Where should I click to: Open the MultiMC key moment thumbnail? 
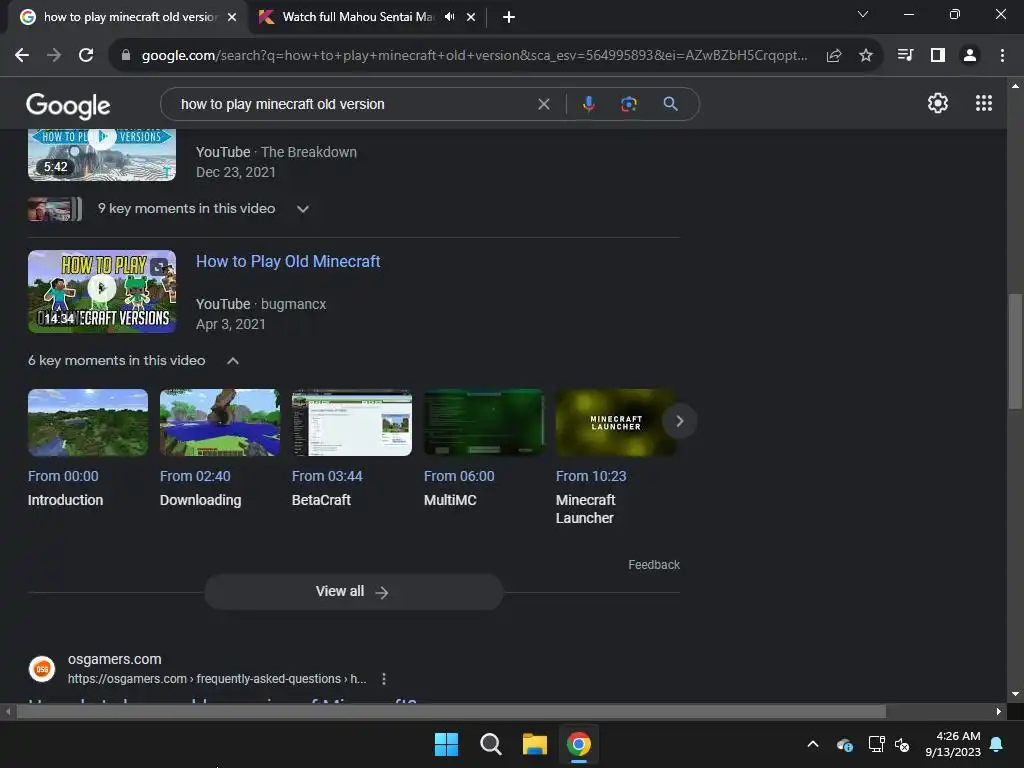pos(484,423)
